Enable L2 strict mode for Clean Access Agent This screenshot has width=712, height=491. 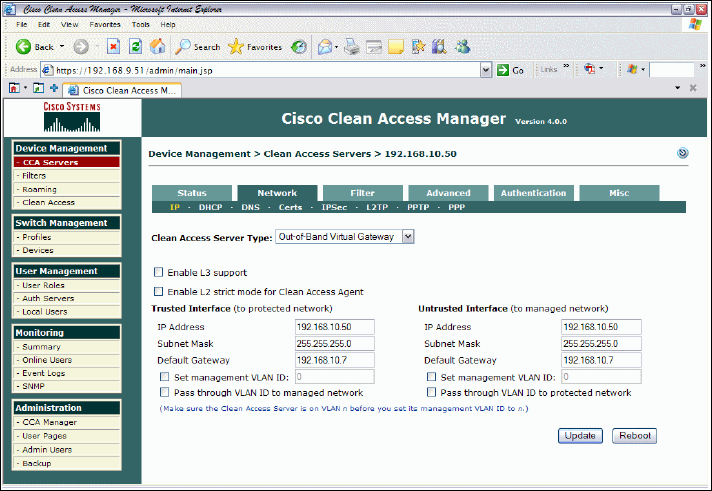(x=158, y=292)
